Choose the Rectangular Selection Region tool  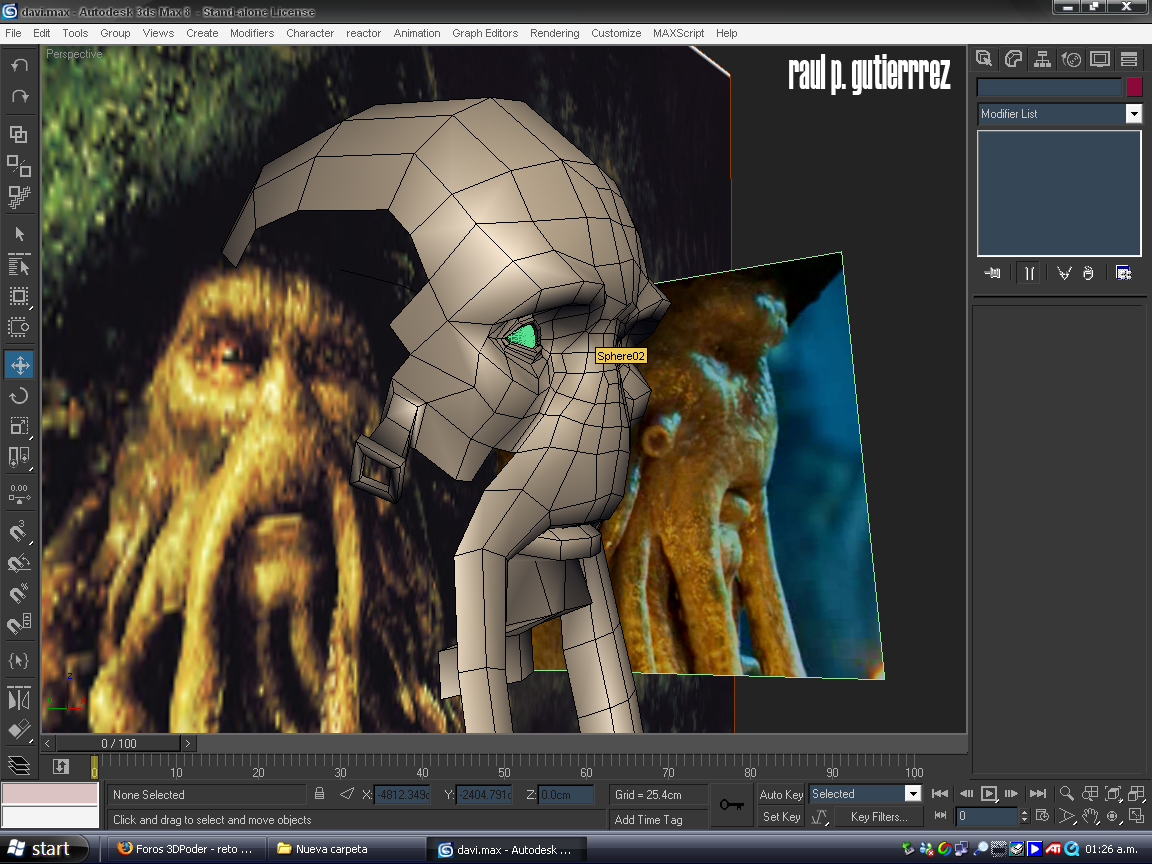(x=18, y=297)
